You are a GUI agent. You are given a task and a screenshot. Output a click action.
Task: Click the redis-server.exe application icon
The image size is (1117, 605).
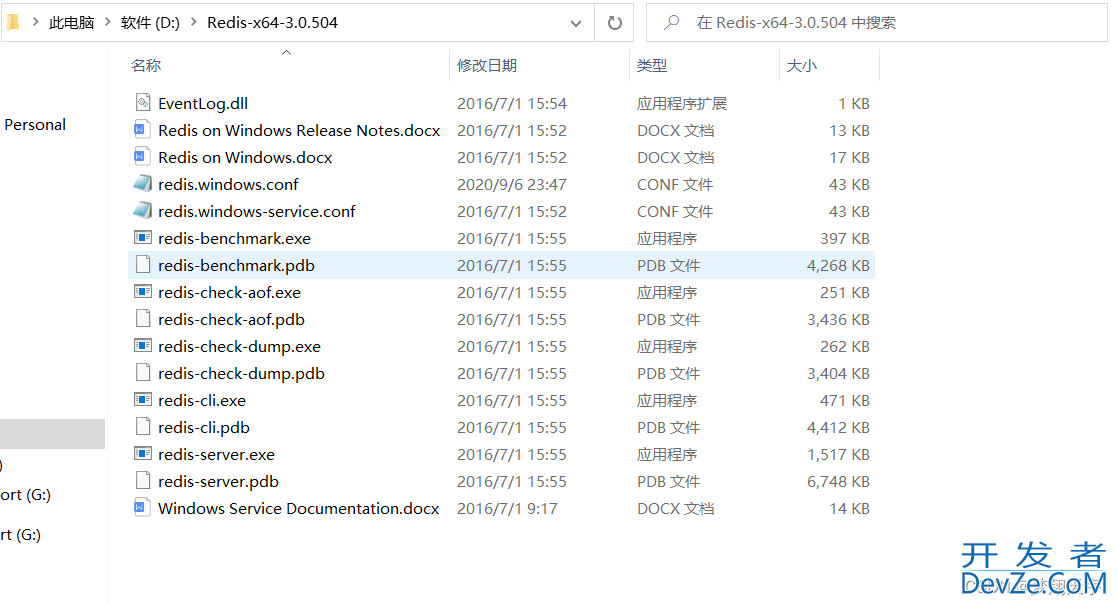142,454
